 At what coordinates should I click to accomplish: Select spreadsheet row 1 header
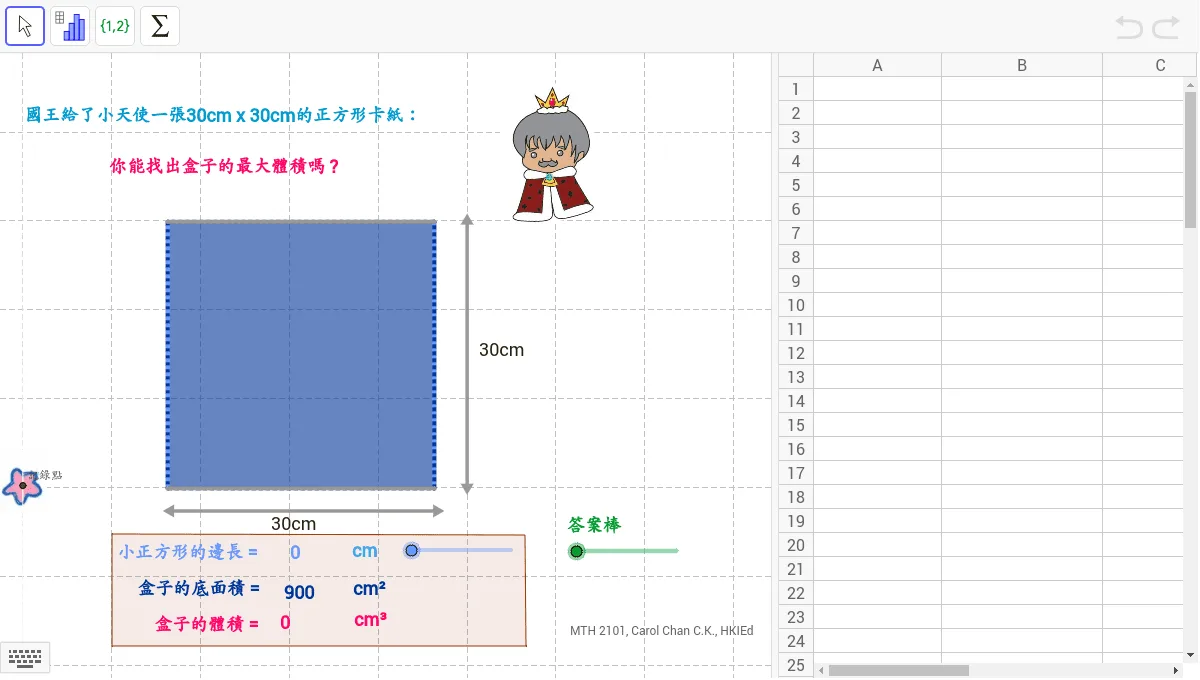(x=796, y=89)
